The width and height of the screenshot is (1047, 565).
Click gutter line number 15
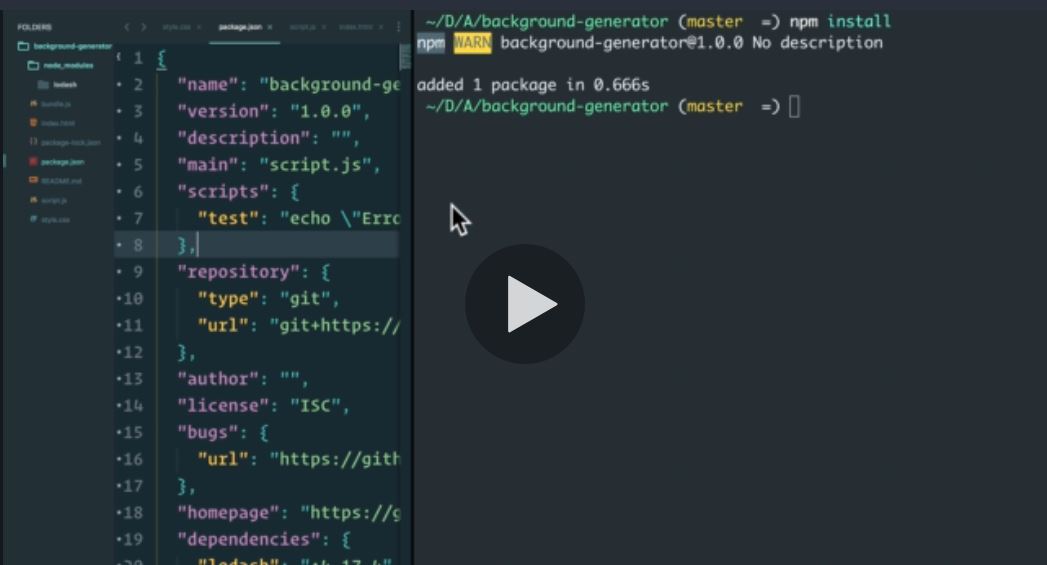pos(133,432)
